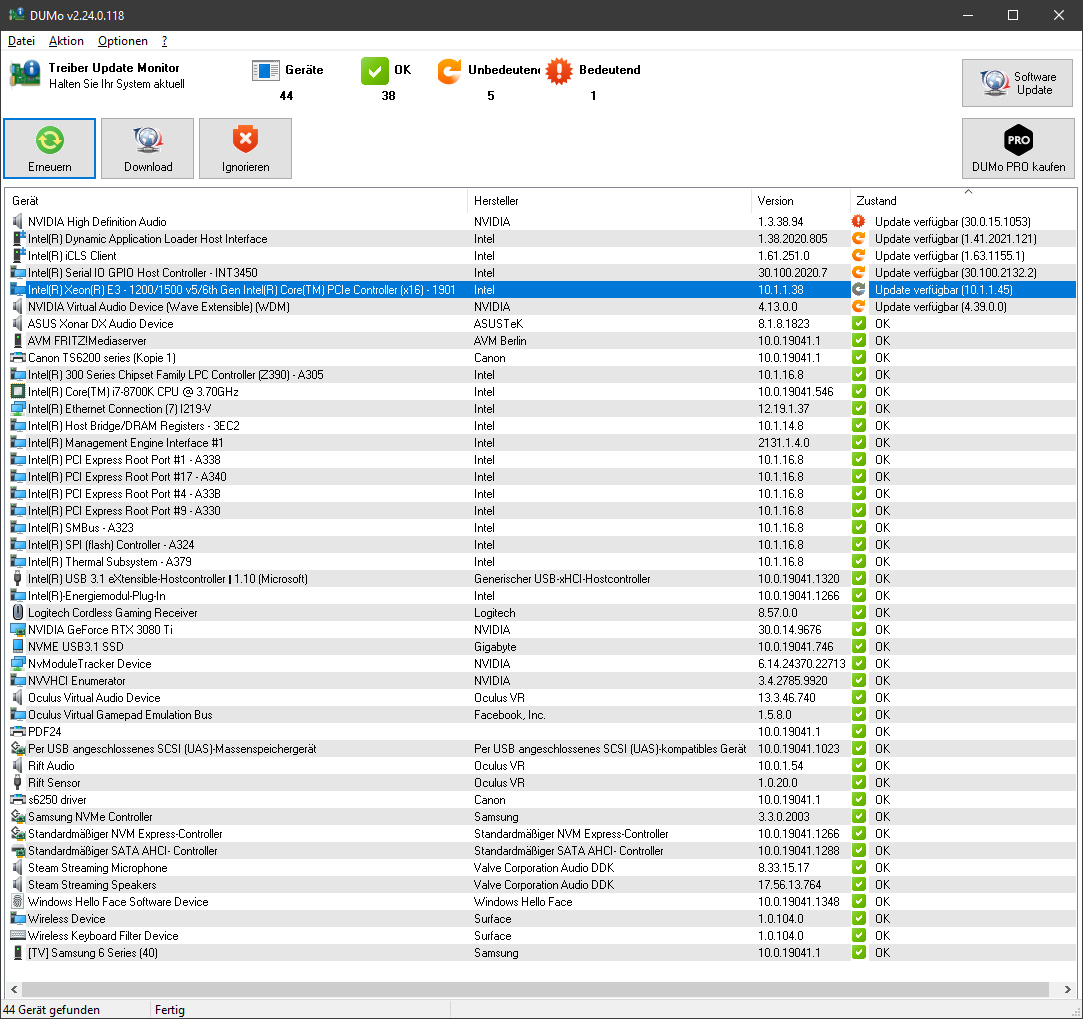Screen dimensions: 1083x1019
Task: Click USB icon of Rift Sensor row
Action: pyautogui.click(x=18, y=782)
